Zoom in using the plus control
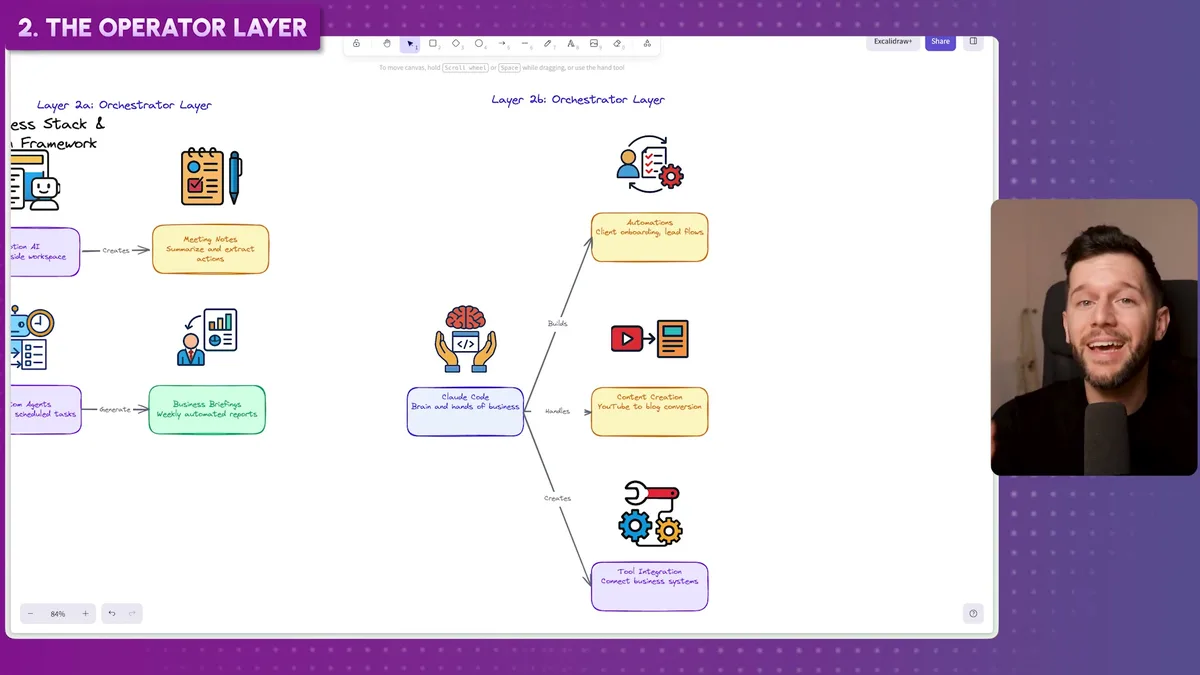Image resolution: width=1200 pixels, height=675 pixels. point(85,613)
